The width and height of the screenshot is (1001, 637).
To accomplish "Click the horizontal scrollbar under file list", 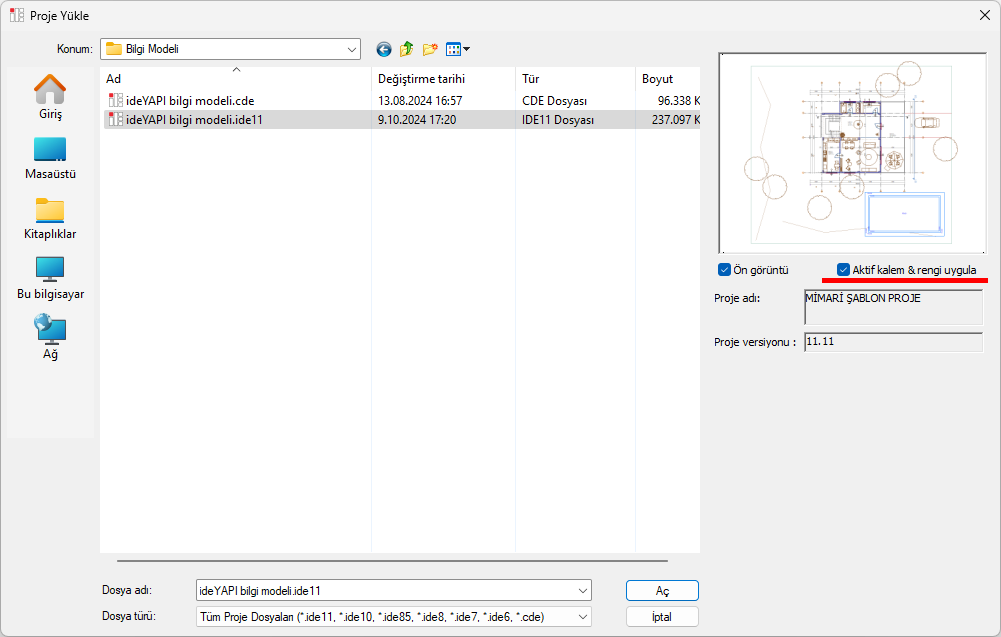I will (392, 561).
